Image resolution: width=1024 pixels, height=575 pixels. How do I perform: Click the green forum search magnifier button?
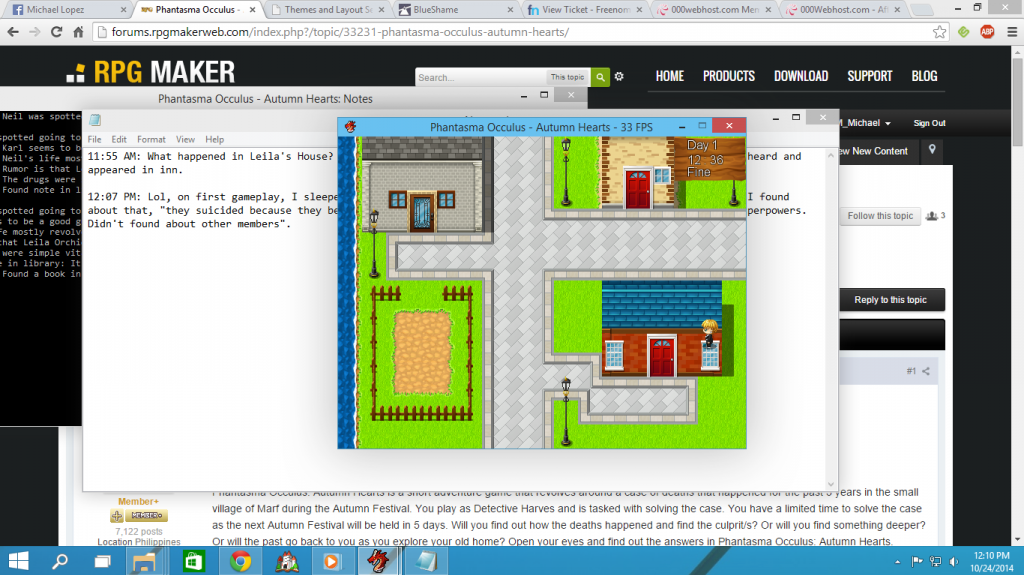[x=600, y=77]
